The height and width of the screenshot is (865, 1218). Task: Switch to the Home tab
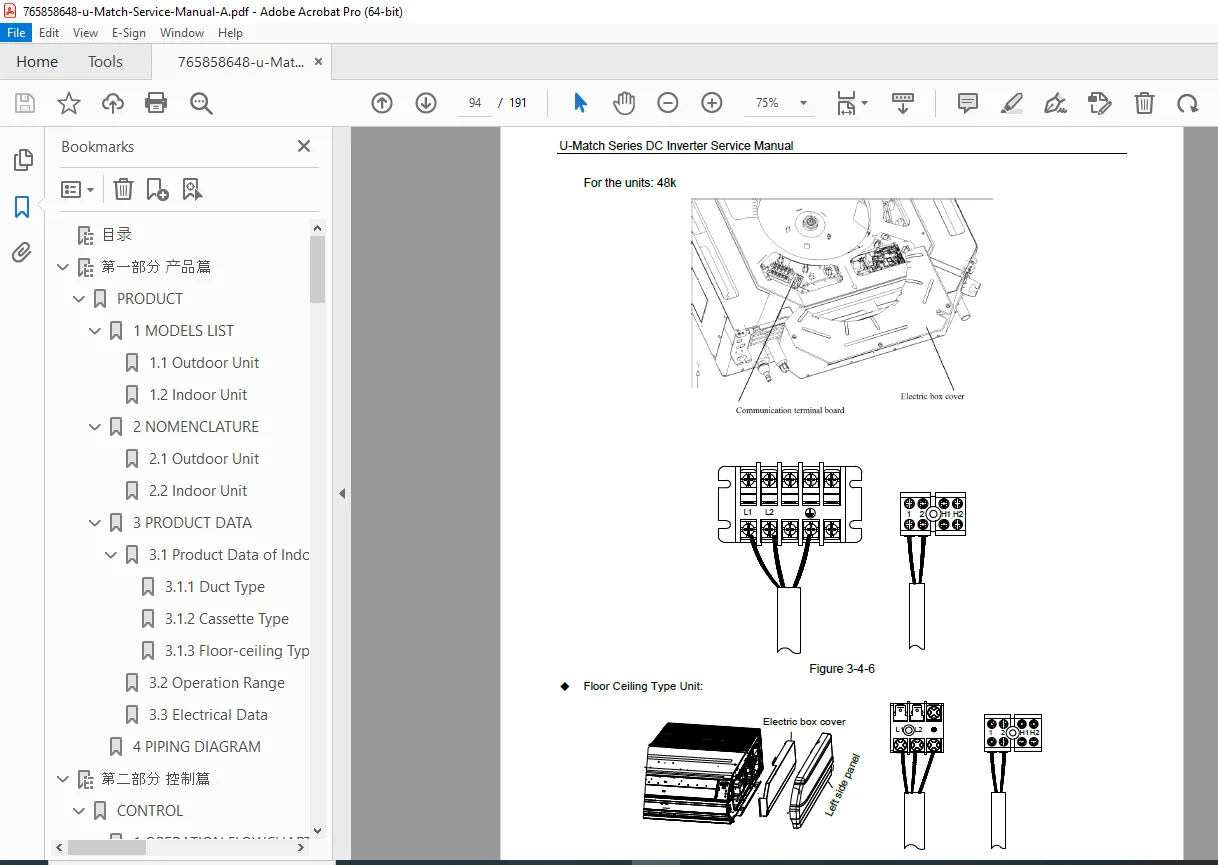coord(37,61)
